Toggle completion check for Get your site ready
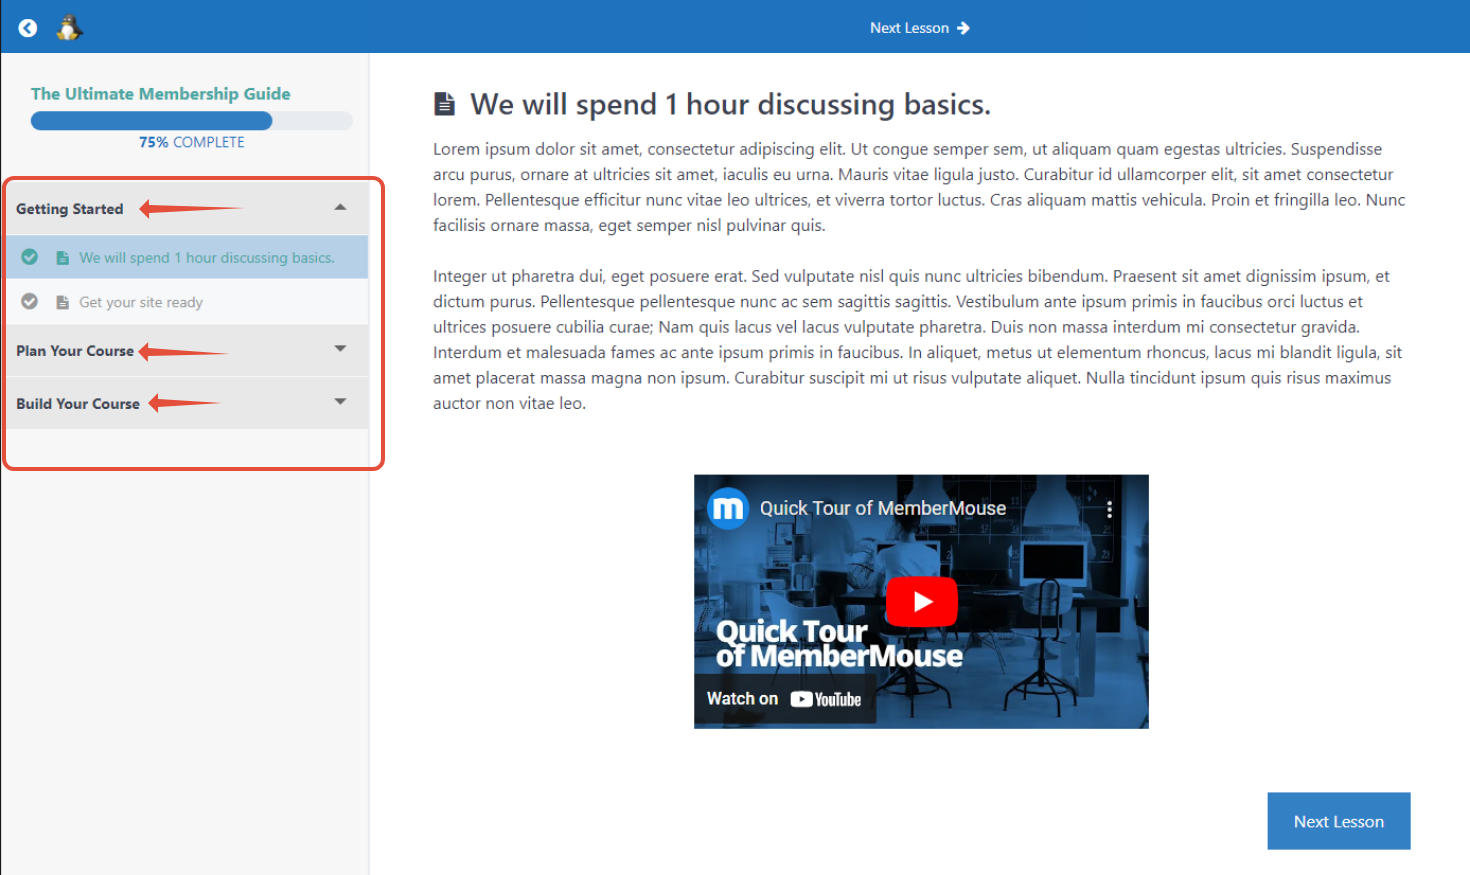 (x=30, y=301)
